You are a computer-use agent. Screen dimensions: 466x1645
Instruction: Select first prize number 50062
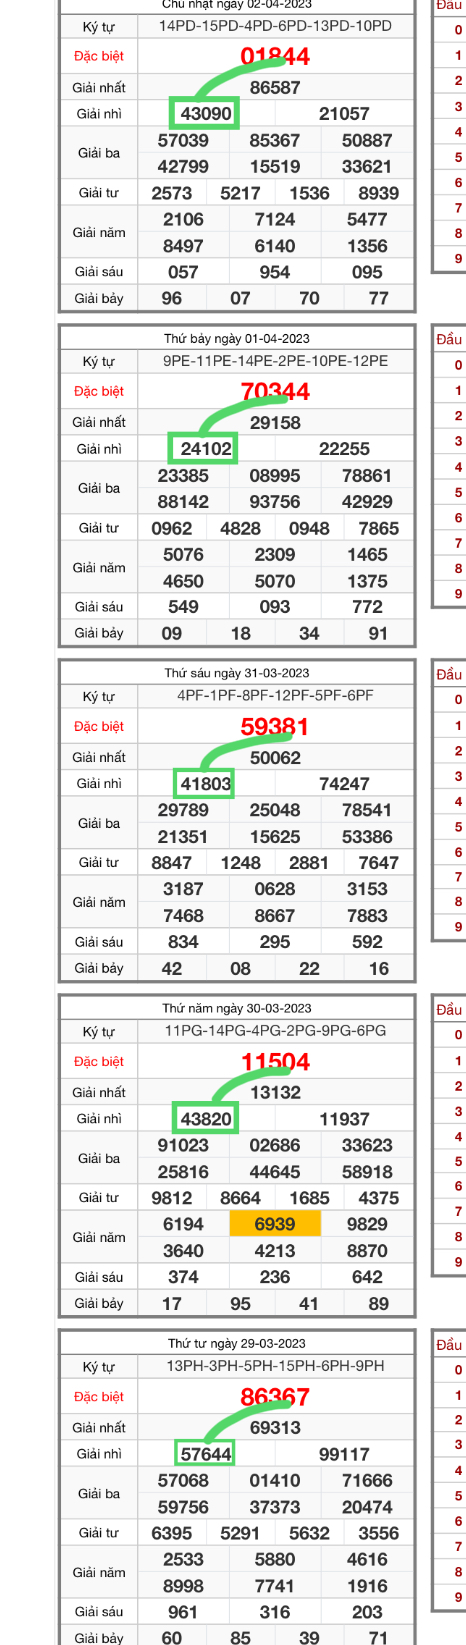tap(275, 758)
